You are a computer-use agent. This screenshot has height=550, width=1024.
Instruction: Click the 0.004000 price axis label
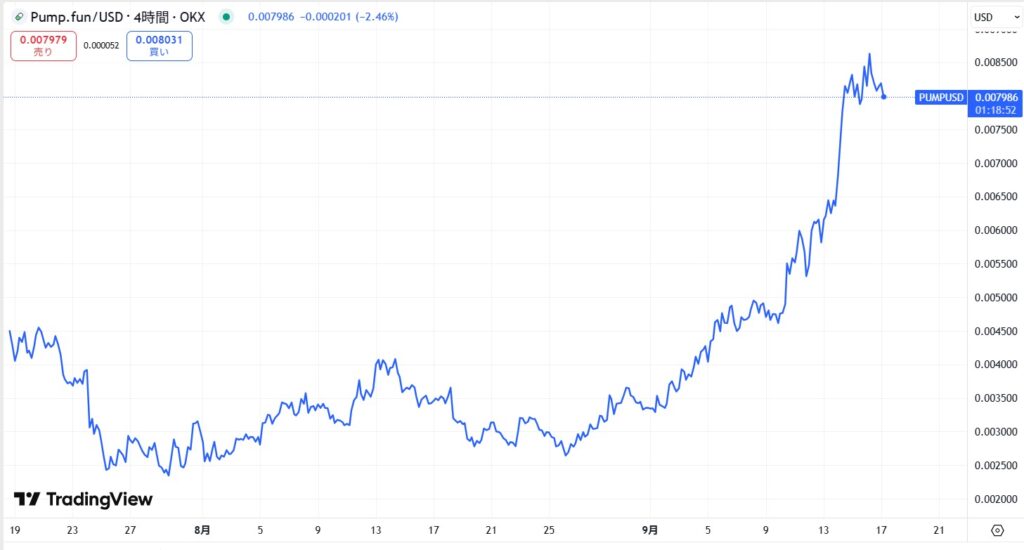pos(996,364)
